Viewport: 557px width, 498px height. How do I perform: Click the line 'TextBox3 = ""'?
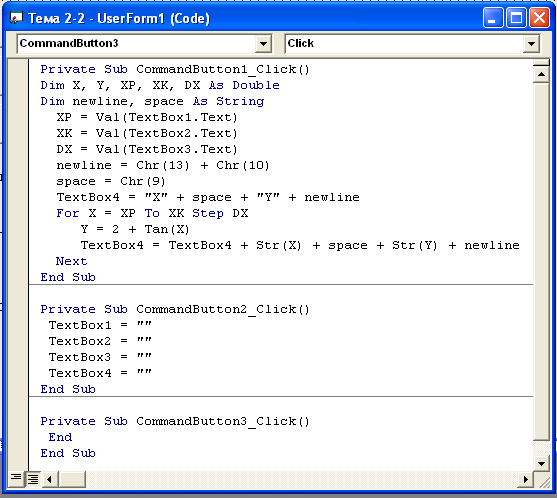[x=100, y=357]
